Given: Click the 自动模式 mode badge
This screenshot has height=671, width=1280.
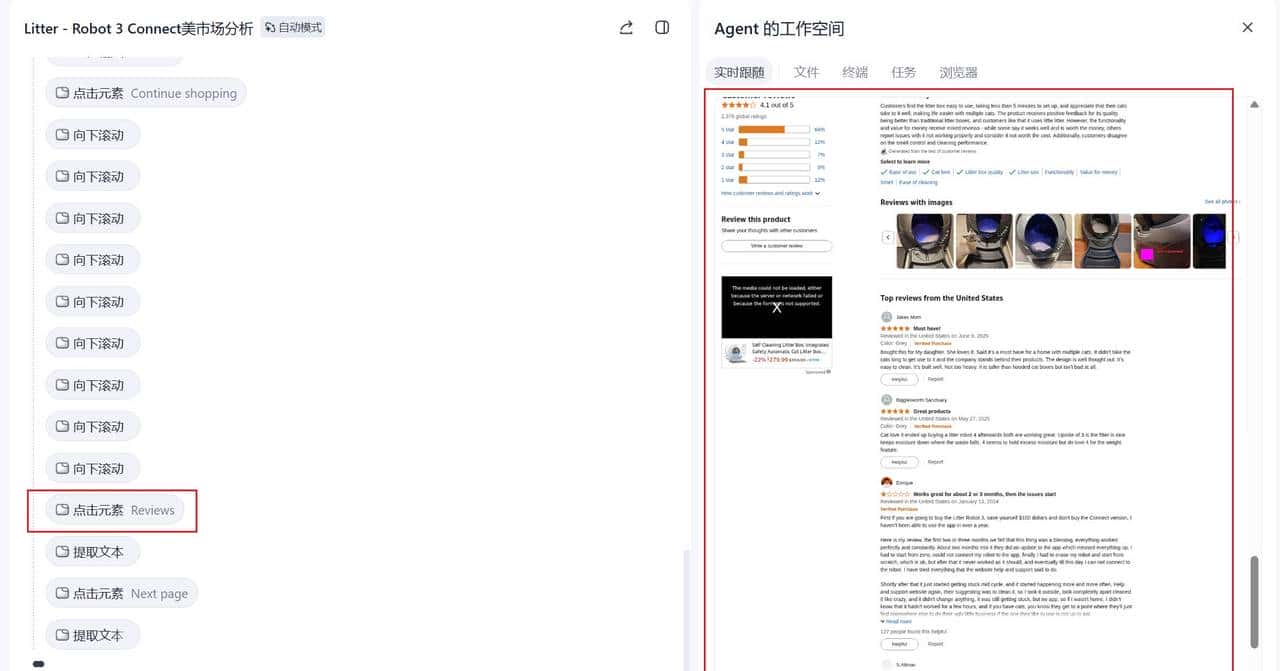Looking at the screenshot, I should 293,28.
